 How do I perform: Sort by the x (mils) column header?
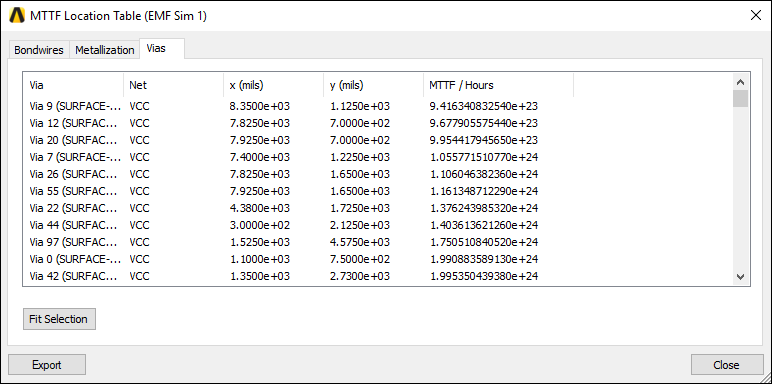273,85
